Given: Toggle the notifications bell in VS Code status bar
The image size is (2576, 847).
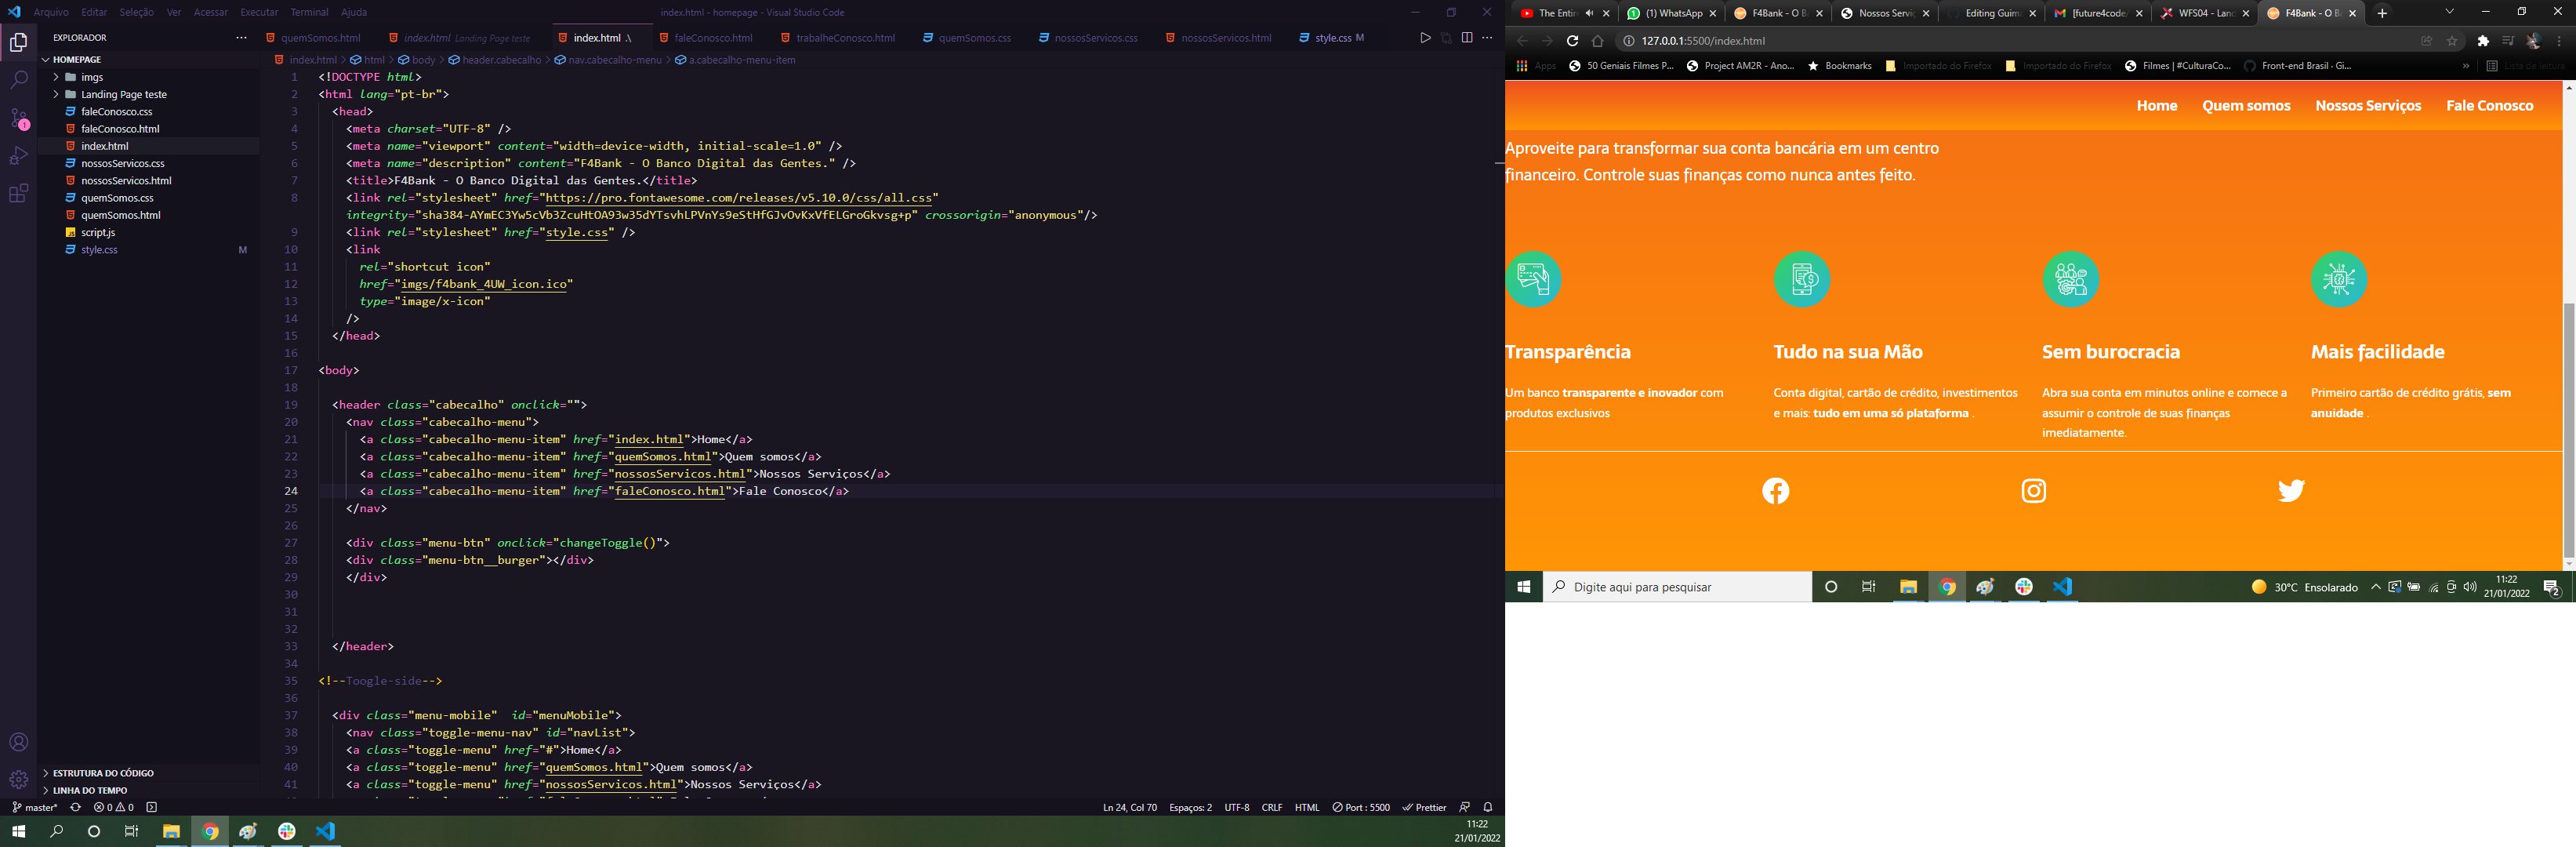Looking at the screenshot, I should click(x=1487, y=807).
